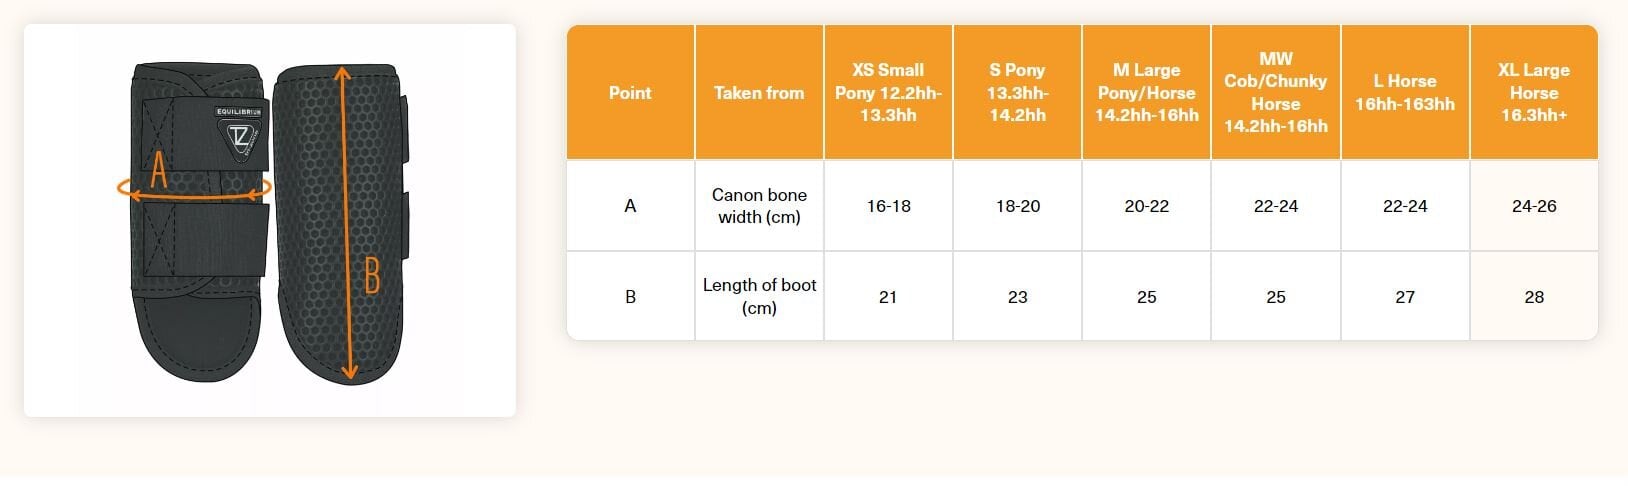1628x486 pixels.
Task: Click the boot length 21 cell
Action: [x=888, y=297]
